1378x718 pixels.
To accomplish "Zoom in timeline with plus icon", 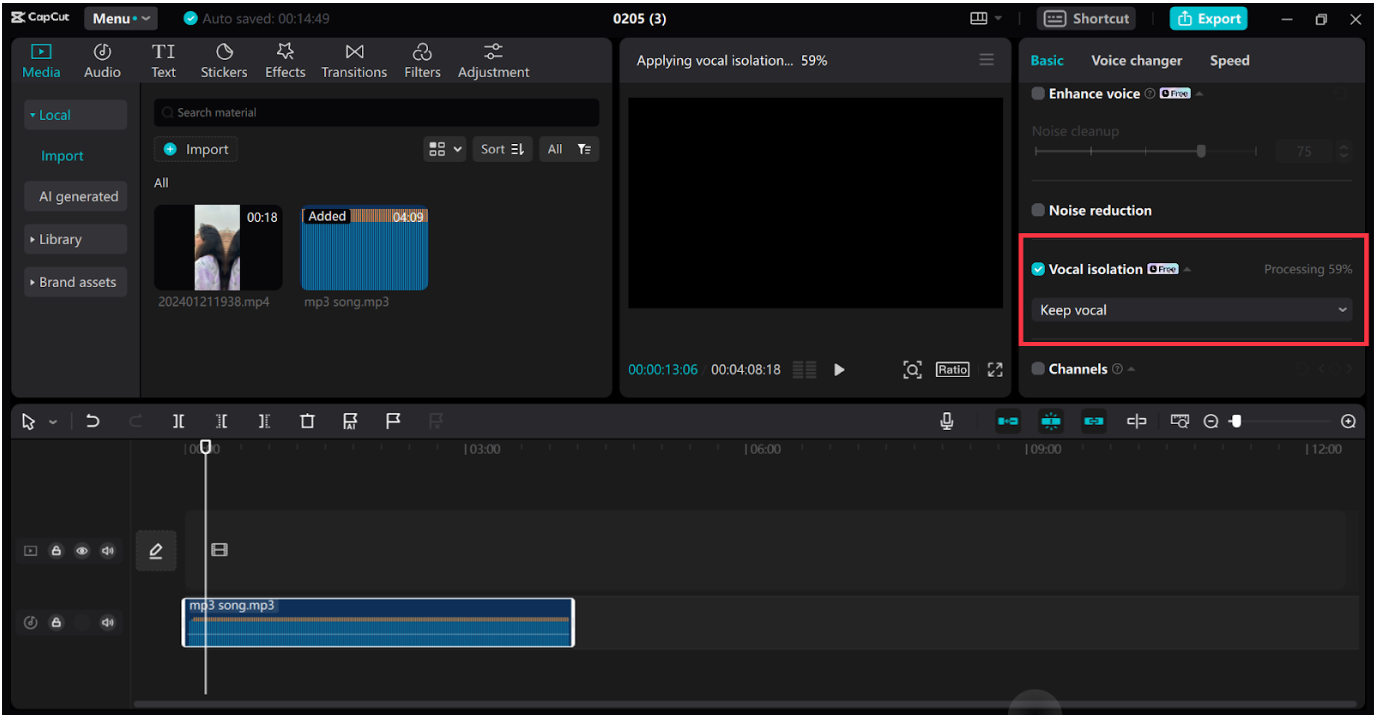I will pos(1348,422).
